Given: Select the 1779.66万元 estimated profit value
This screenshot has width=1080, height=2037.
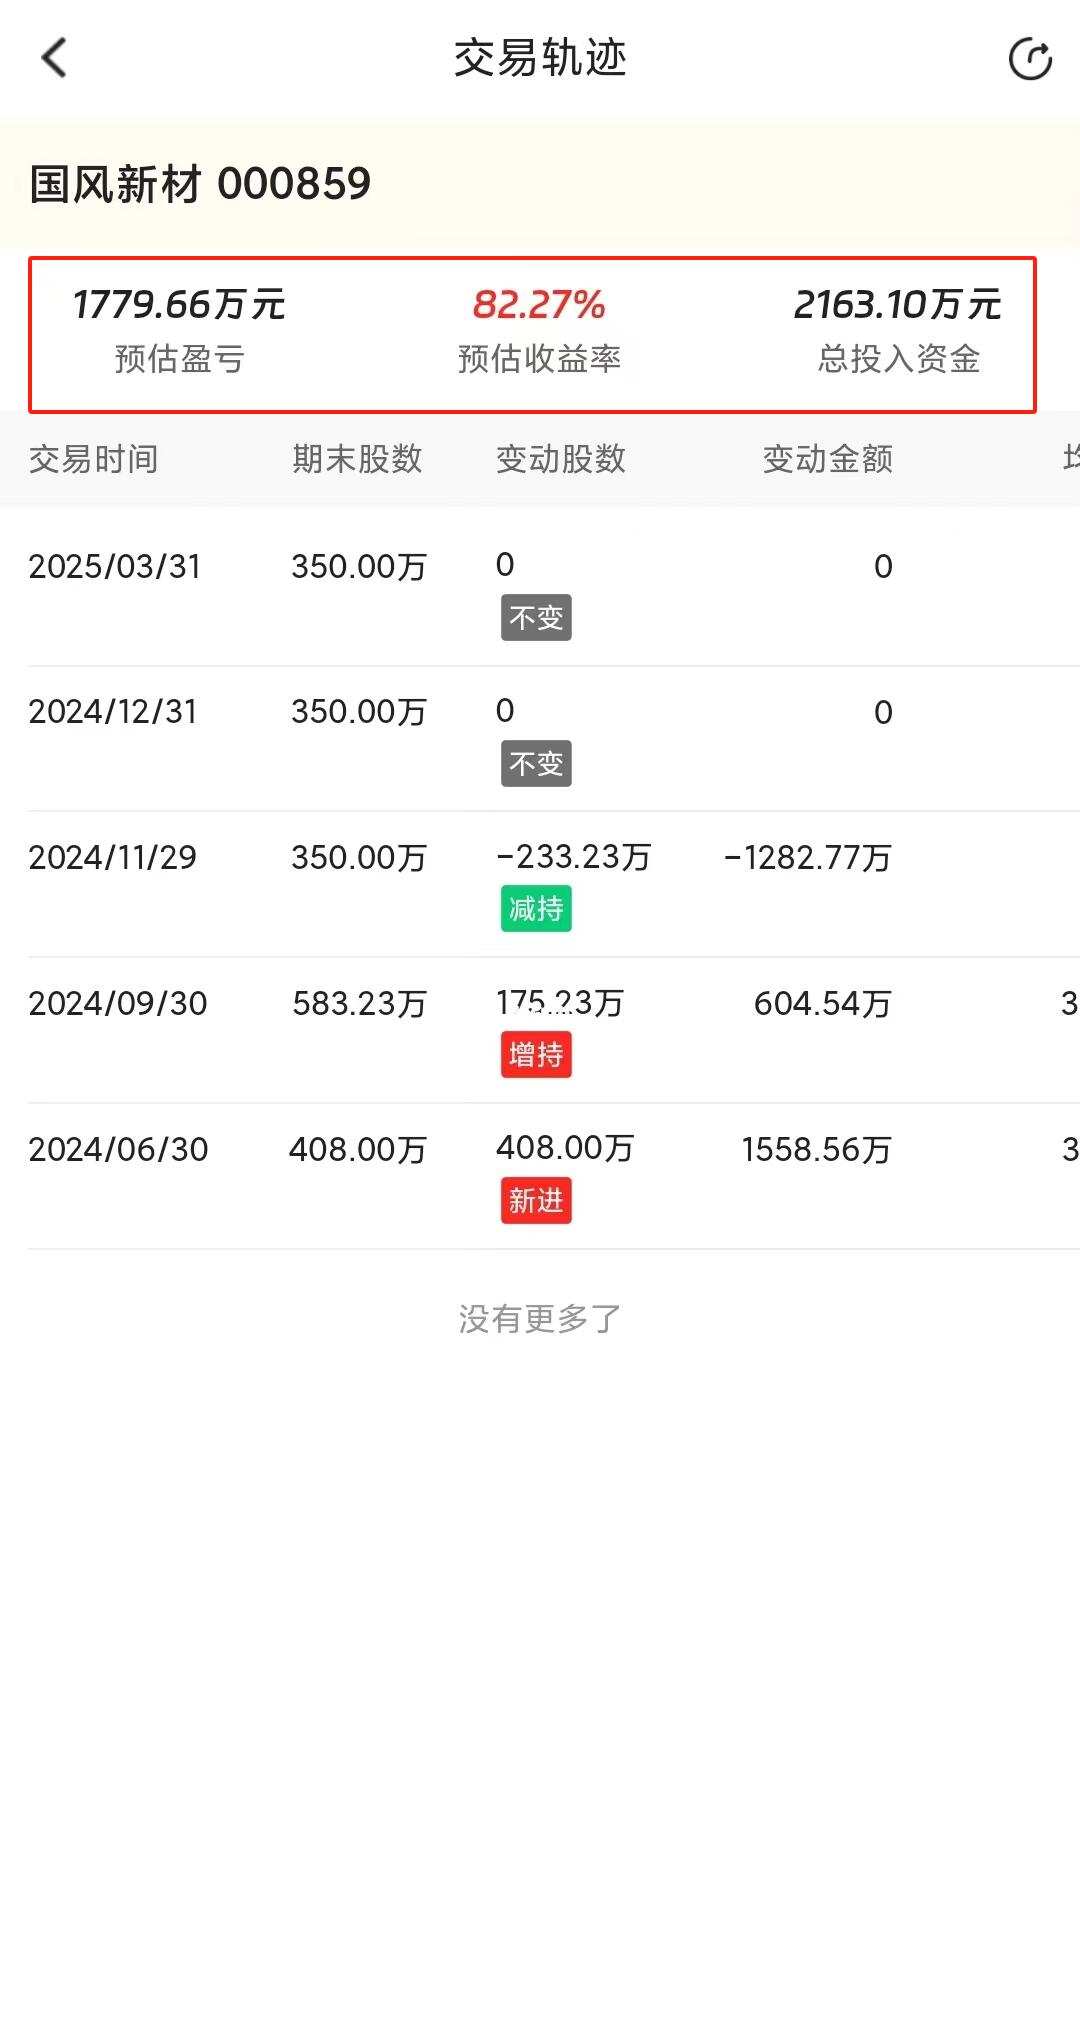Looking at the screenshot, I should pyautogui.click(x=179, y=305).
